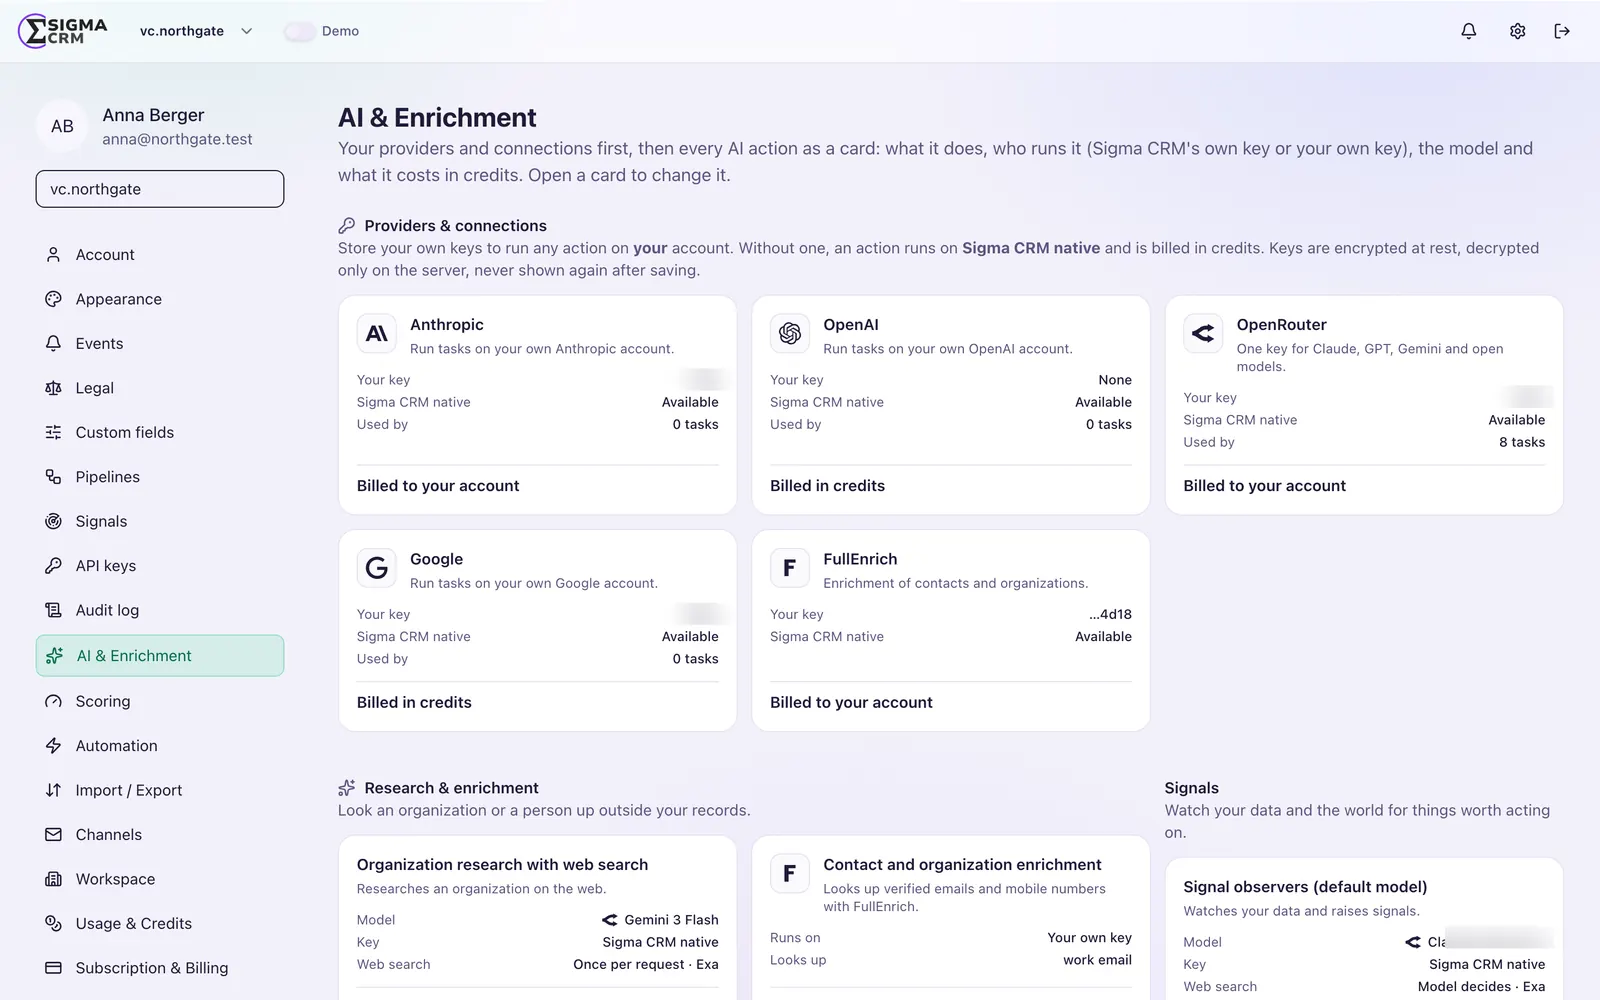
Task: Click the logout icon in header
Action: 1562,31
